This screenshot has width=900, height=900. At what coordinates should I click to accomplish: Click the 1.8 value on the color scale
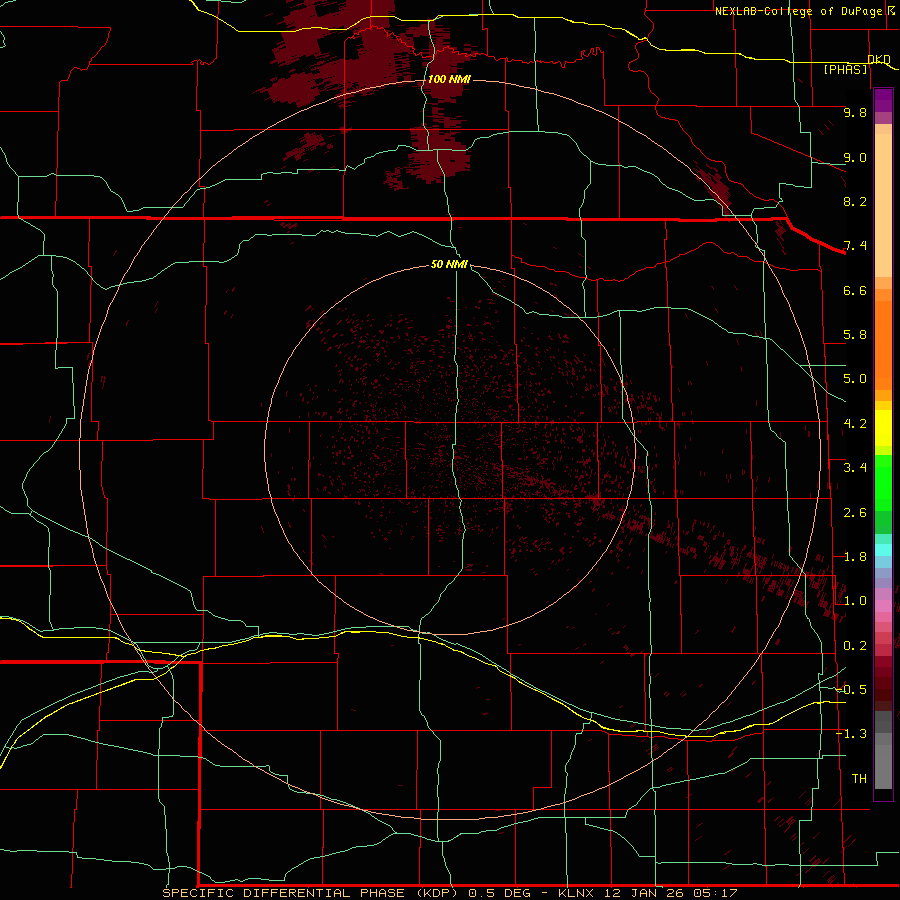click(x=855, y=557)
